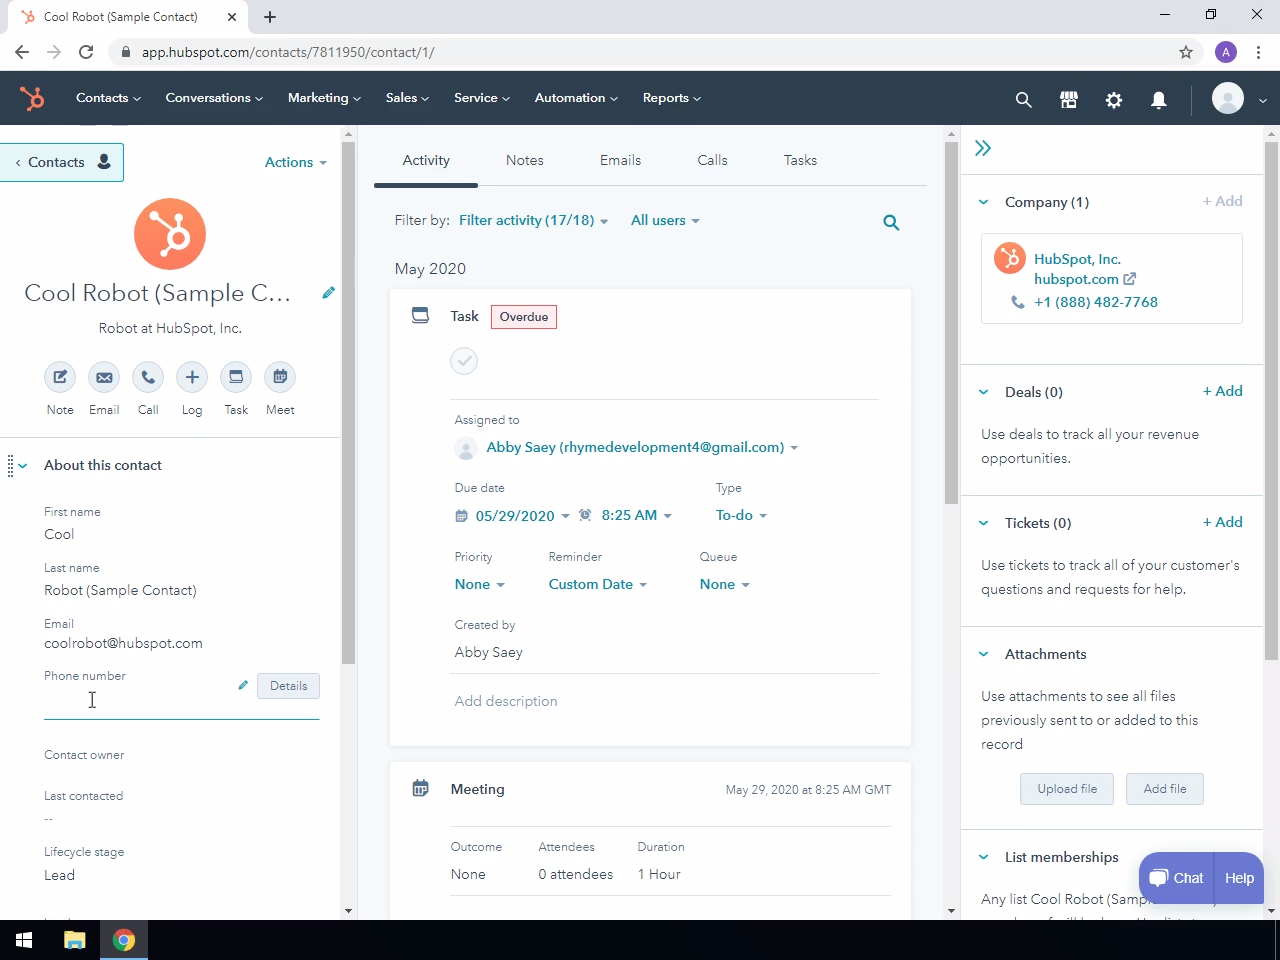The image size is (1280, 960).
Task: Open the Conversations navigation menu
Action: point(214,98)
